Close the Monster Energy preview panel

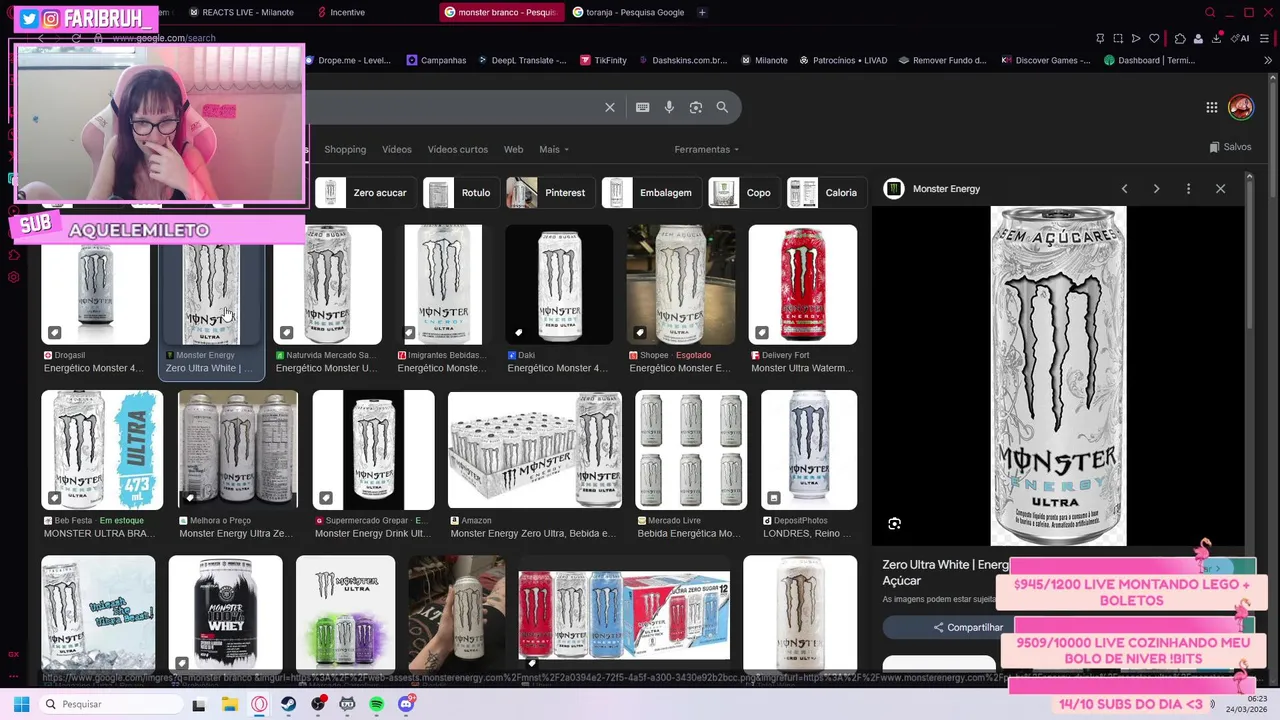coord(1220,189)
